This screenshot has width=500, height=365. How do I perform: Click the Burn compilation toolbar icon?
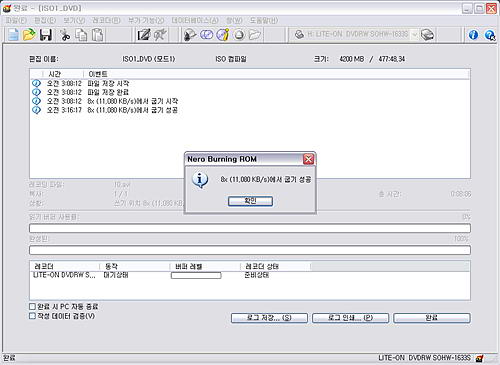click(x=190, y=35)
